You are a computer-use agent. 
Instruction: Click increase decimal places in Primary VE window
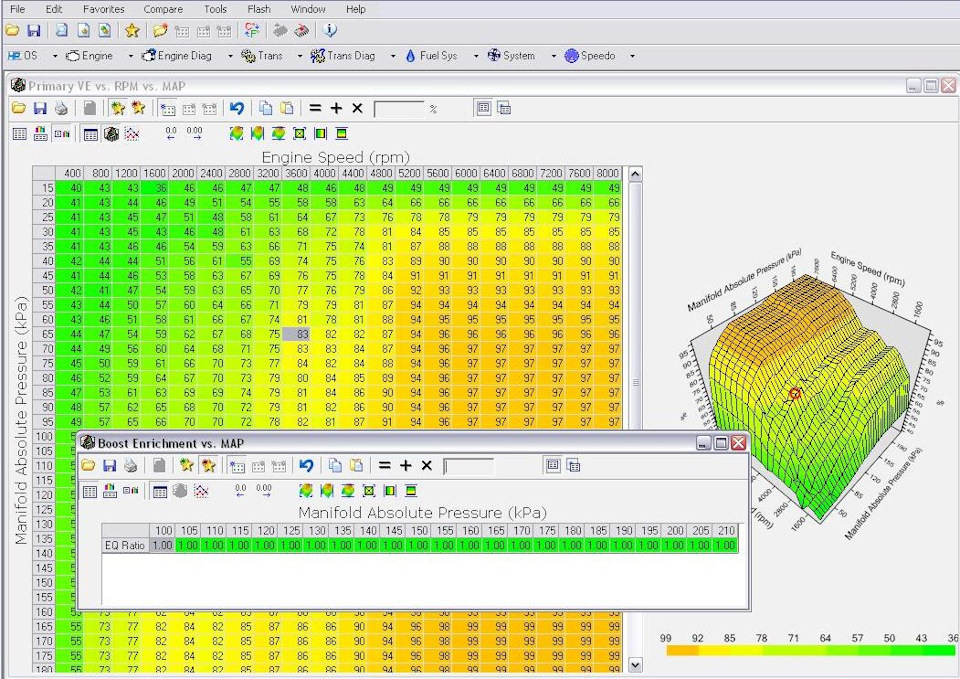click(194, 133)
